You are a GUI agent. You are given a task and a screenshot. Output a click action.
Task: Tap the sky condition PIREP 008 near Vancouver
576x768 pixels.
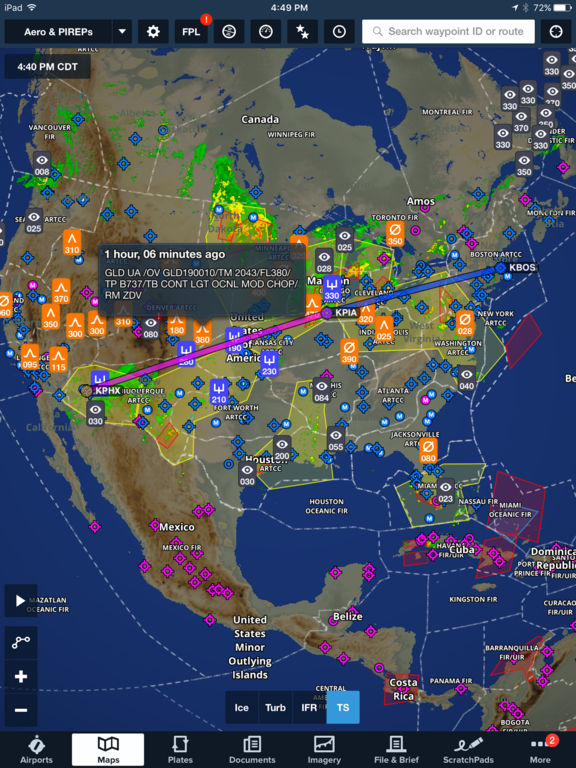[42, 164]
